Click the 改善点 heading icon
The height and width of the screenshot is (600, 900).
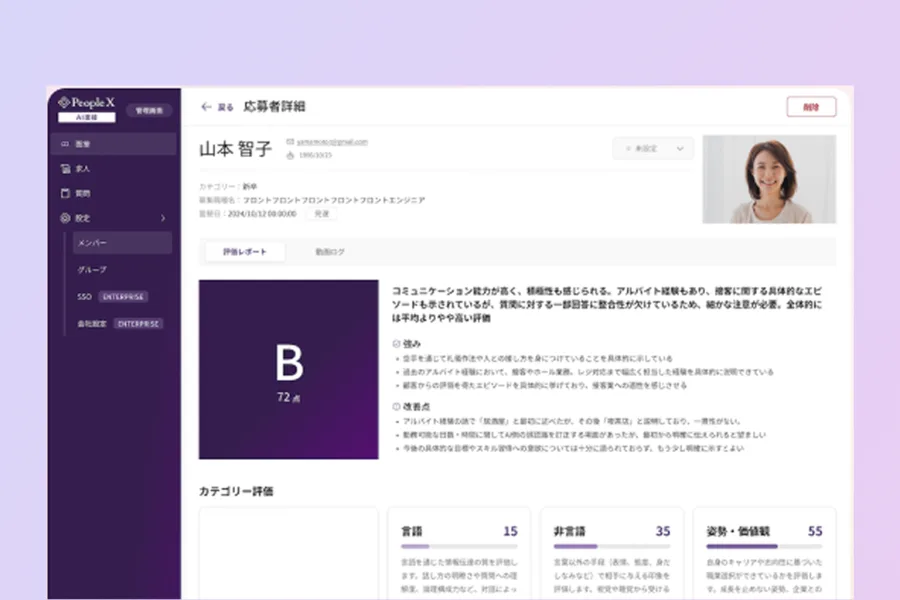tap(396, 407)
